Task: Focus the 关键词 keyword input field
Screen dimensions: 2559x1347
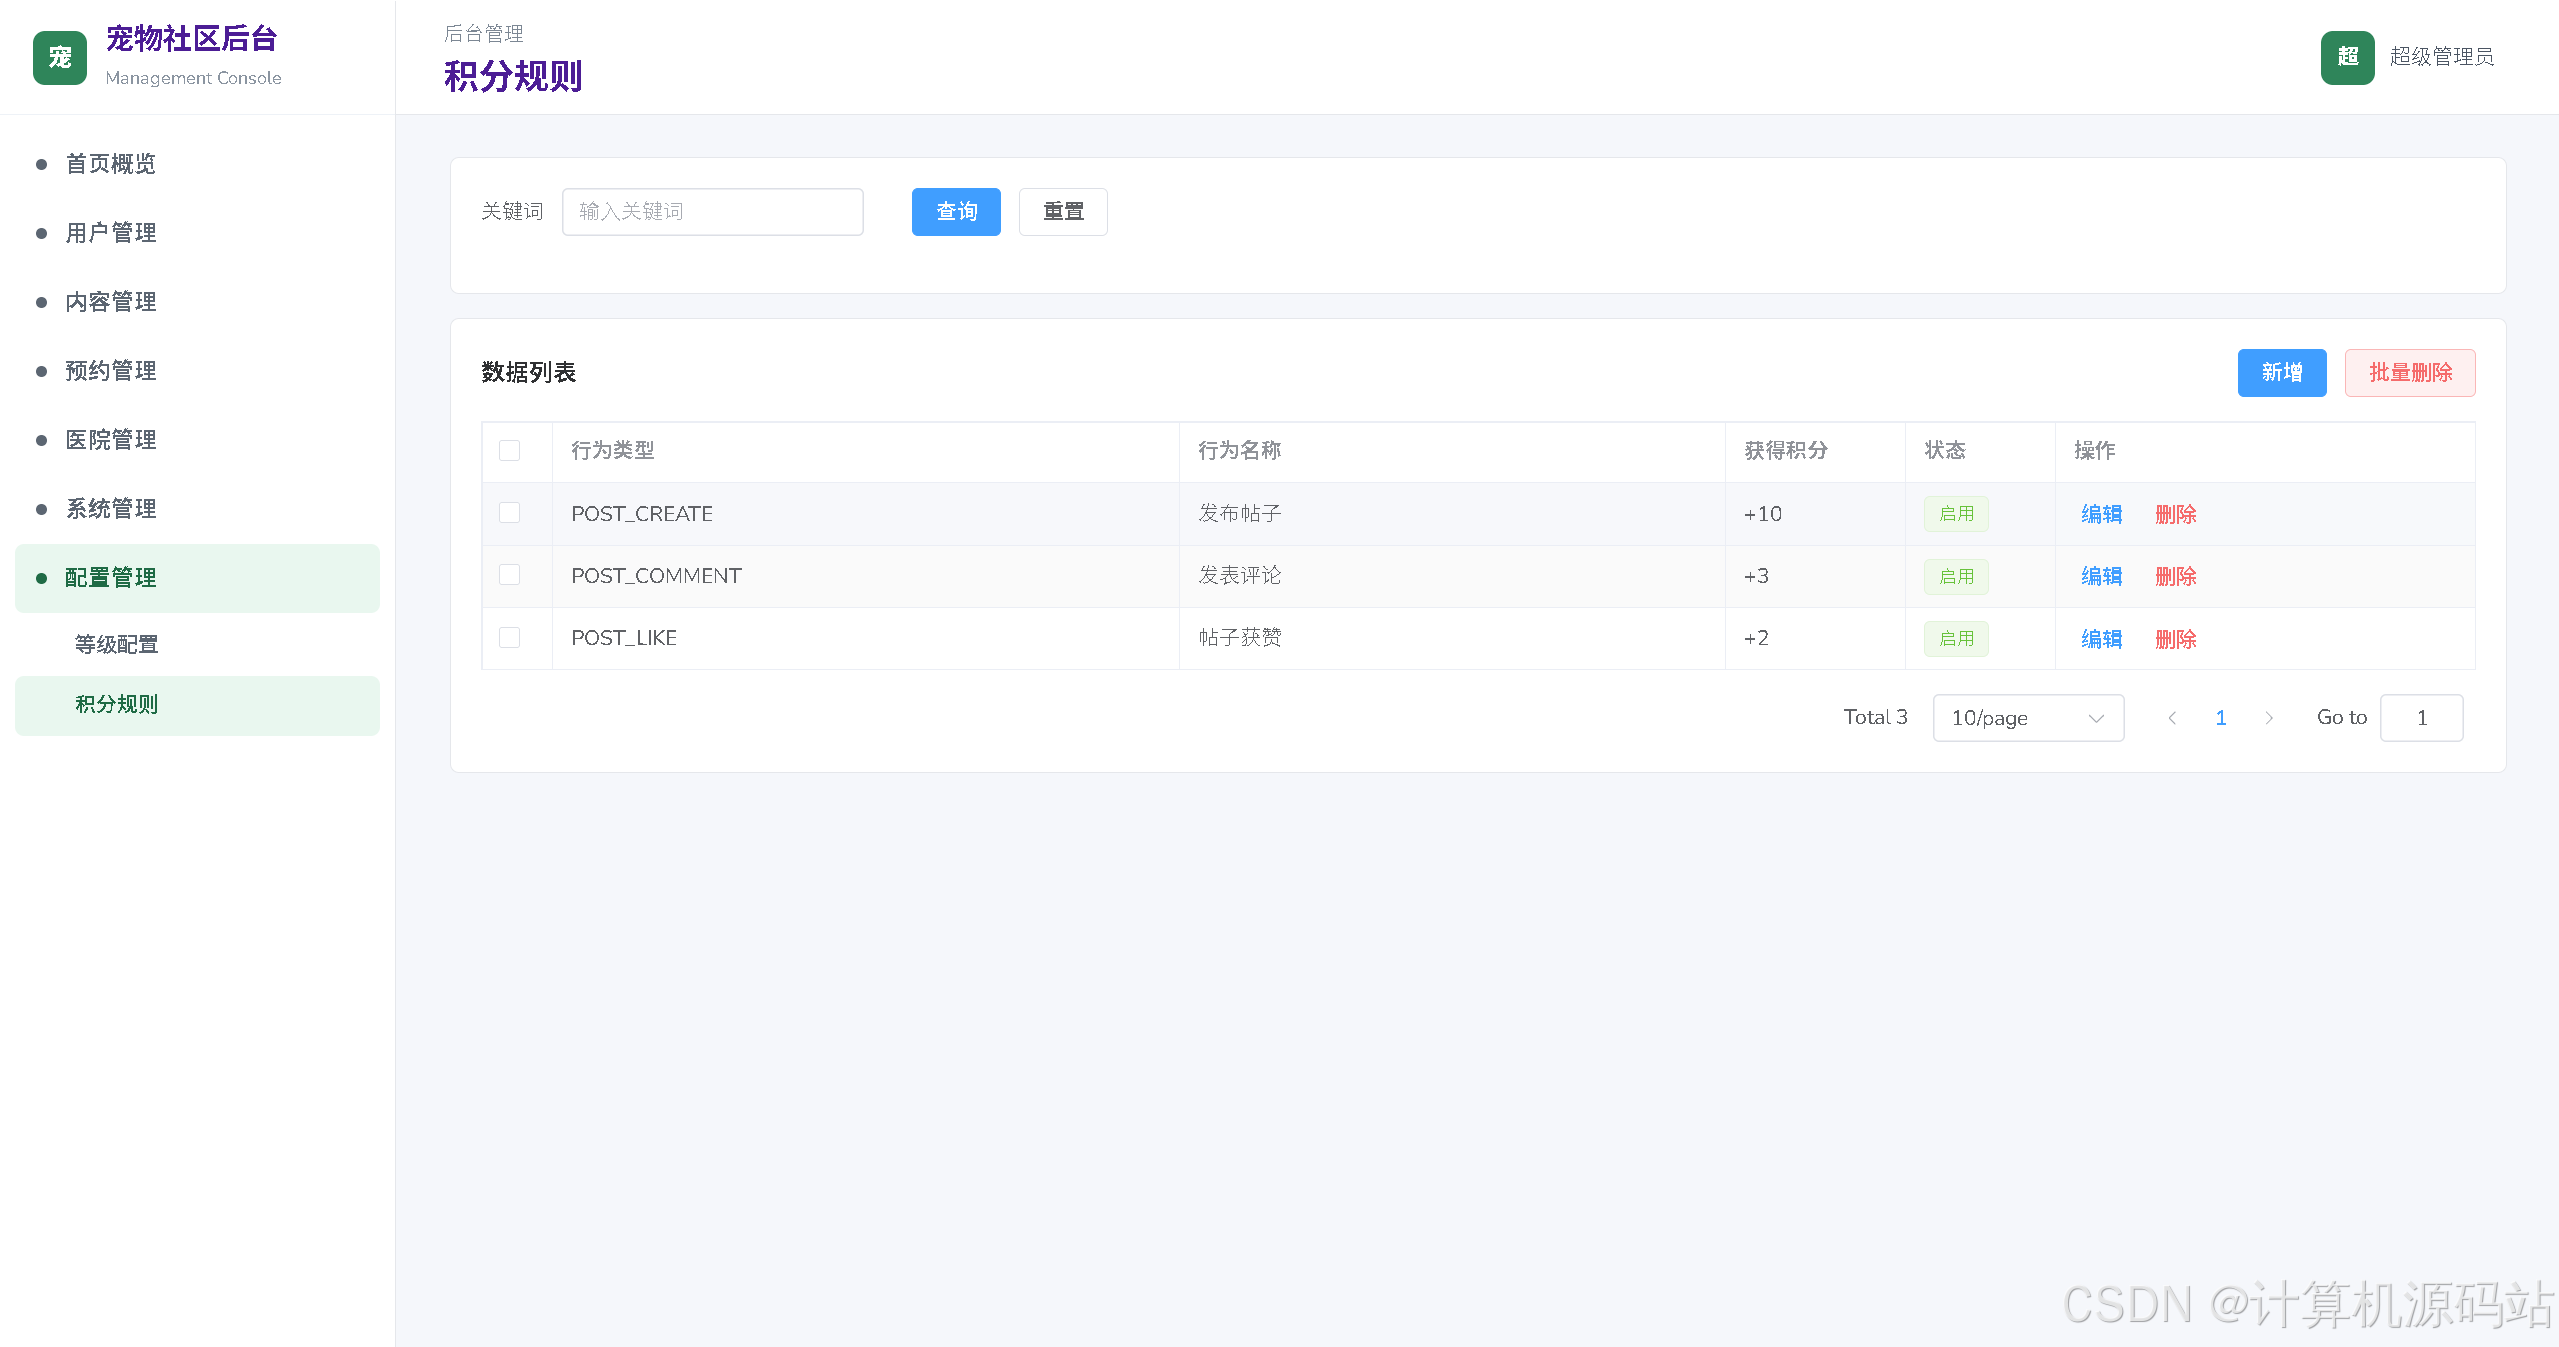Action: (713, 212)
